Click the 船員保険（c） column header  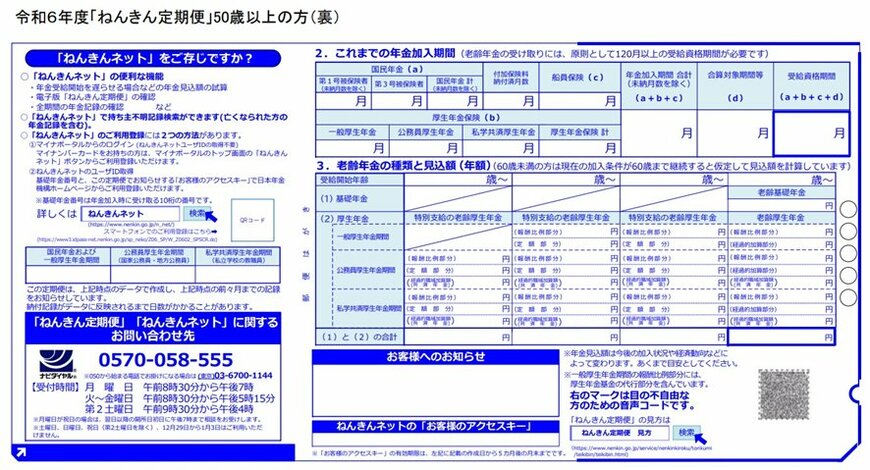point(578,78)
